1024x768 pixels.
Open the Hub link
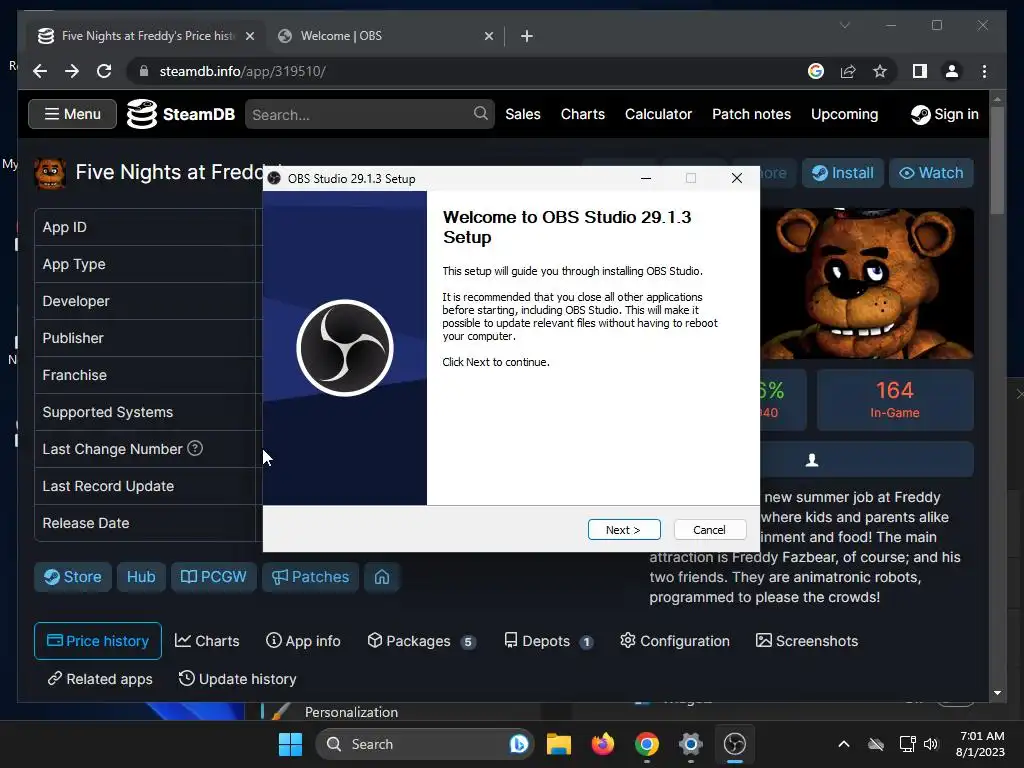click(141, 577)
